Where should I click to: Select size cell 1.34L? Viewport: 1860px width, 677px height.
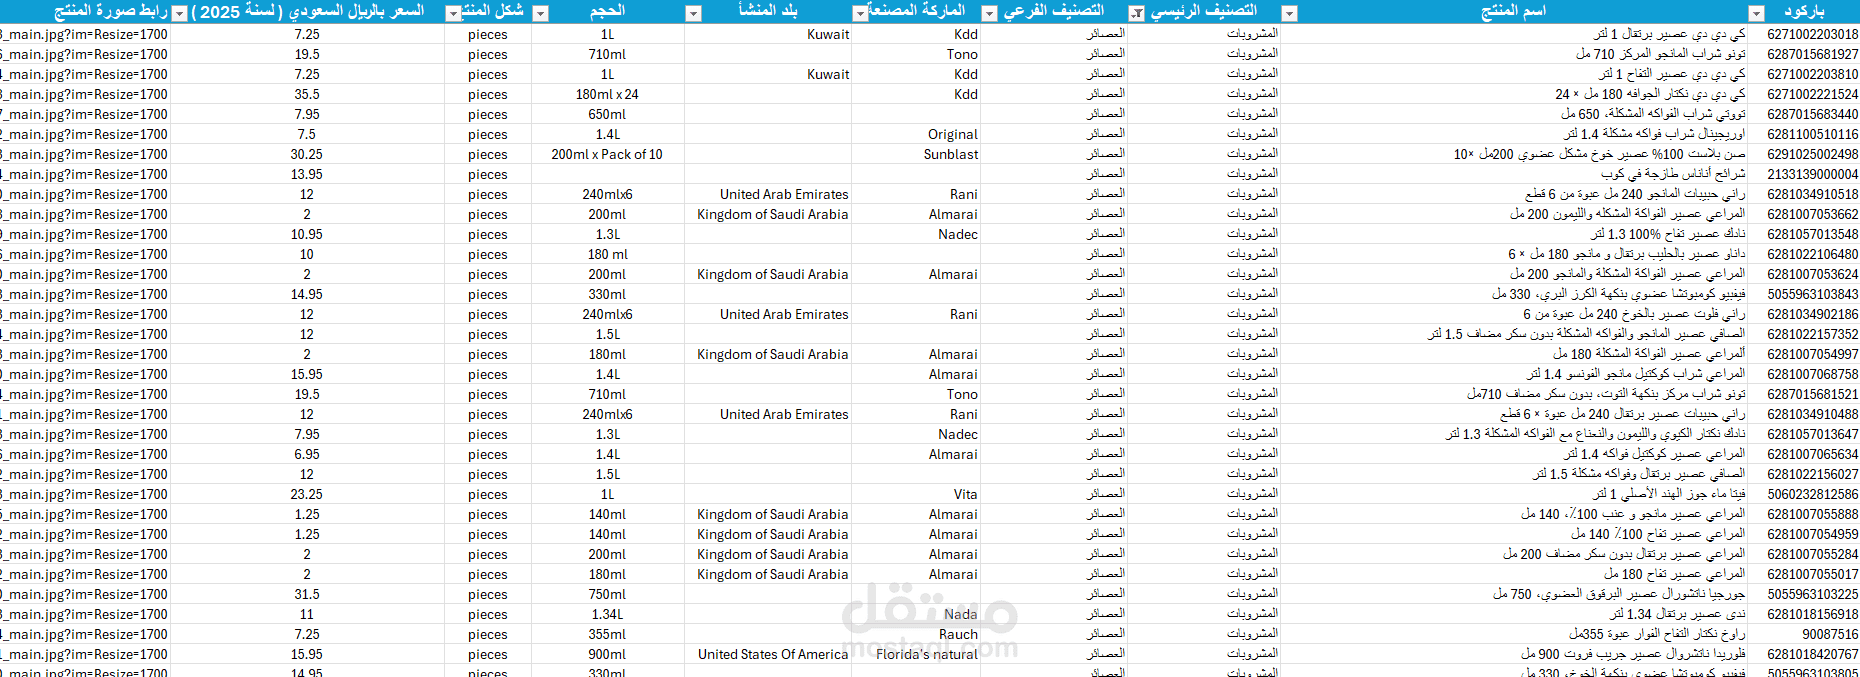(607, 614)
